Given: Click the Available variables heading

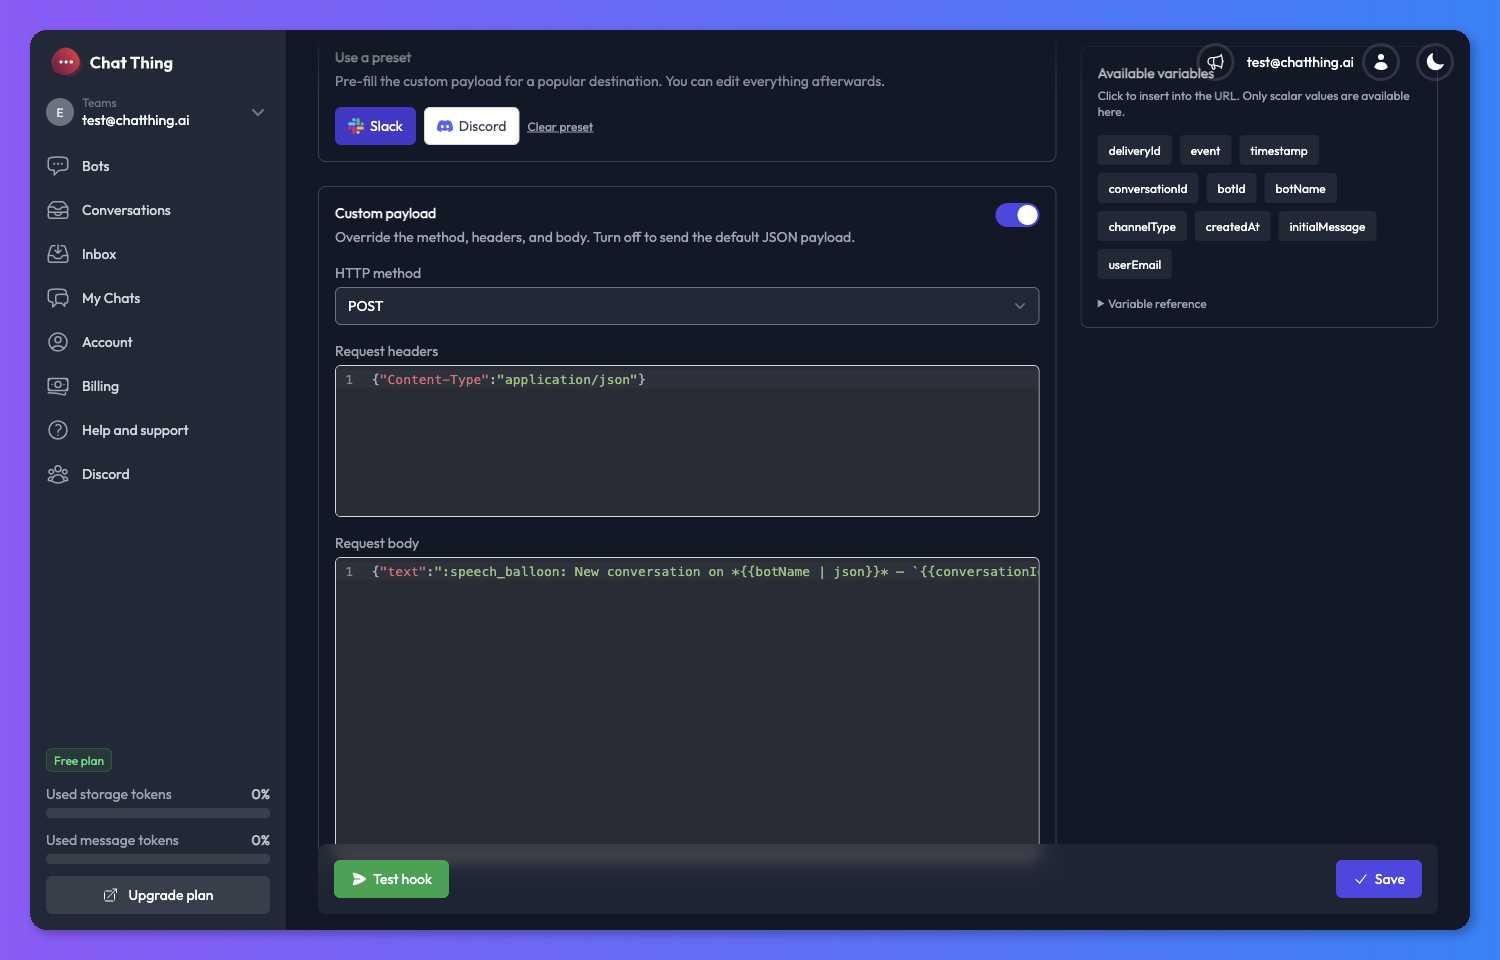Looking at the screenshot, I should 1156,74.
